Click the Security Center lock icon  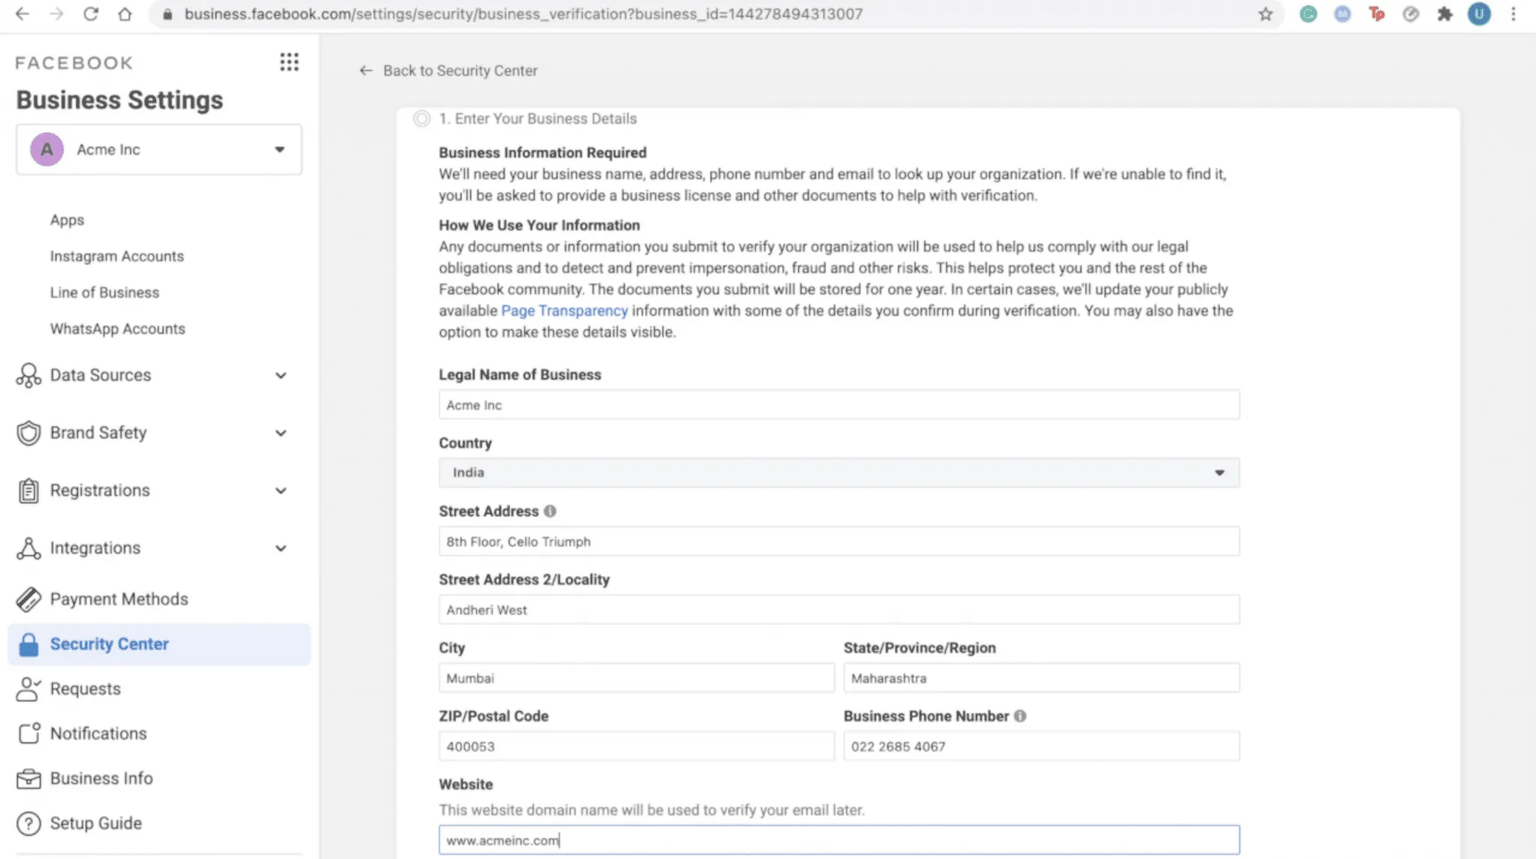28,644
